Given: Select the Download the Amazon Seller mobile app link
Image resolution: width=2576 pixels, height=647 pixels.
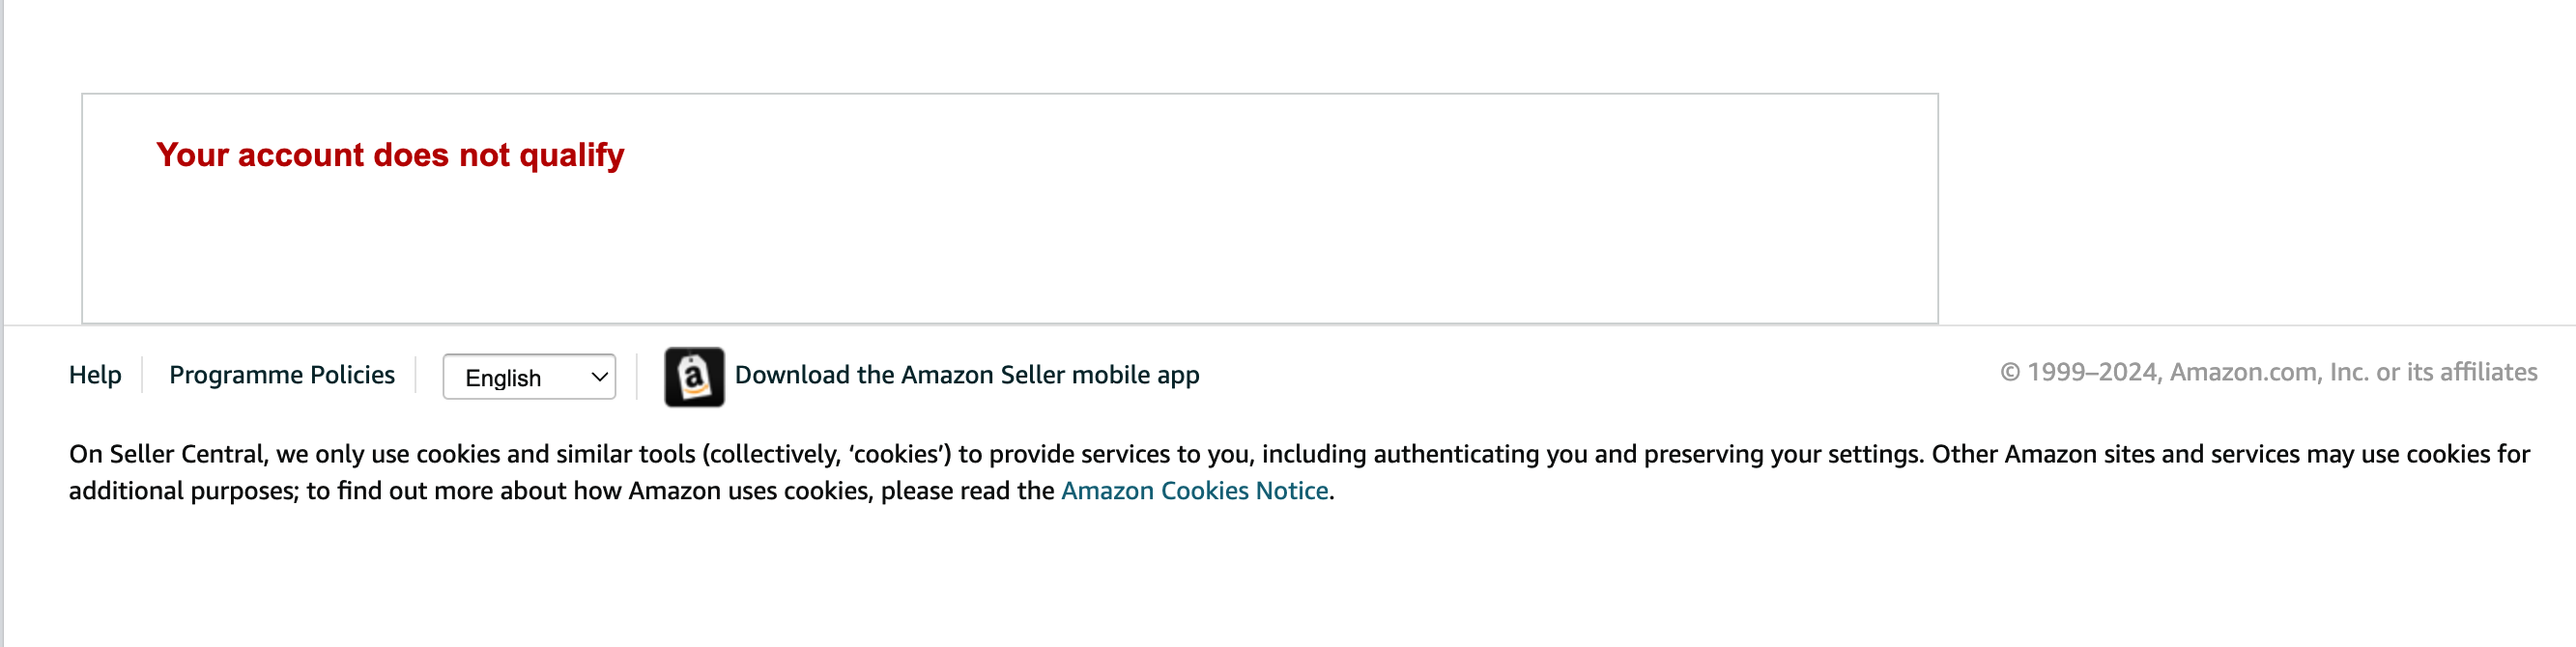Looking at the screenshot, I should pyautogui.click(x=967, y=374).
